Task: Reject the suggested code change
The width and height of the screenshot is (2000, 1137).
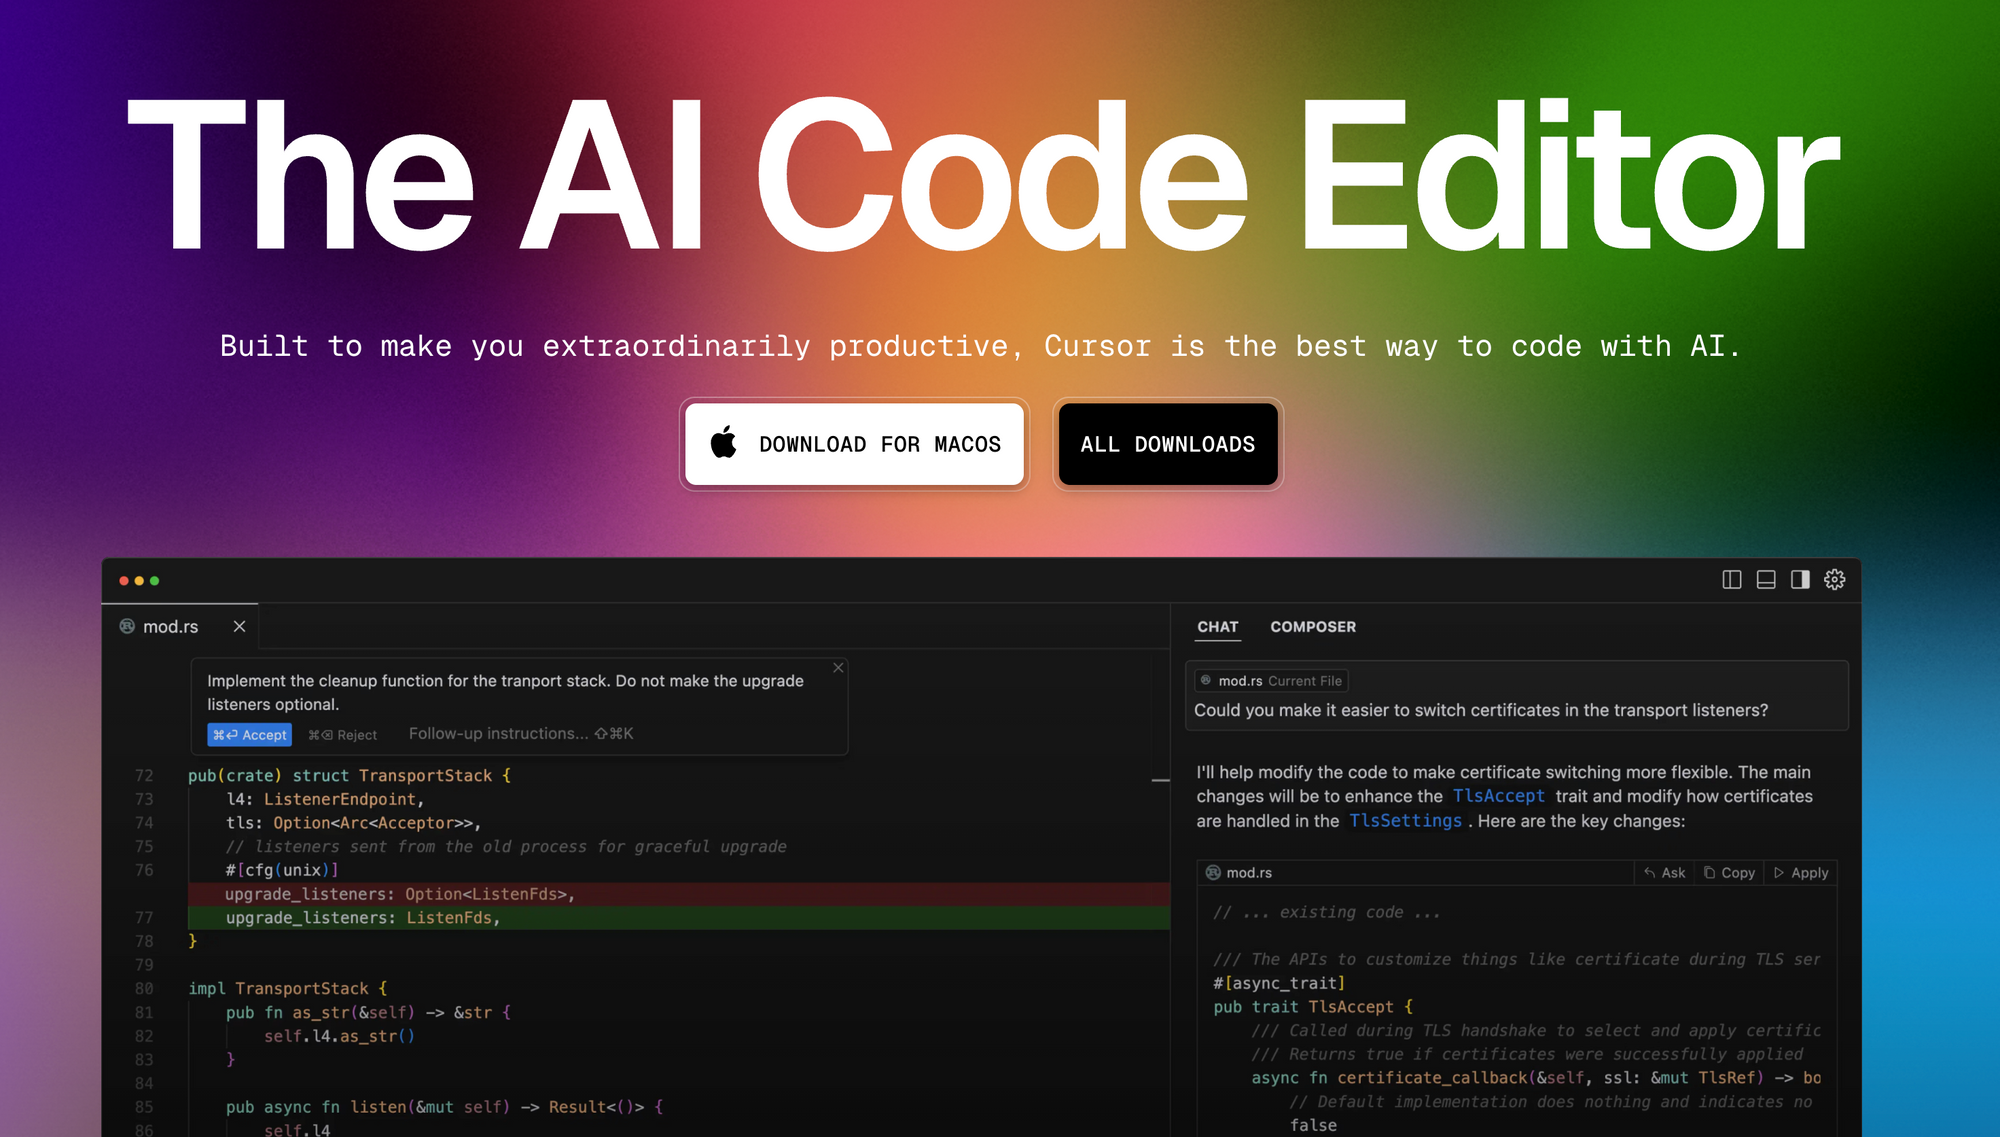Action: pyautogui.click(x=343, y=735)
